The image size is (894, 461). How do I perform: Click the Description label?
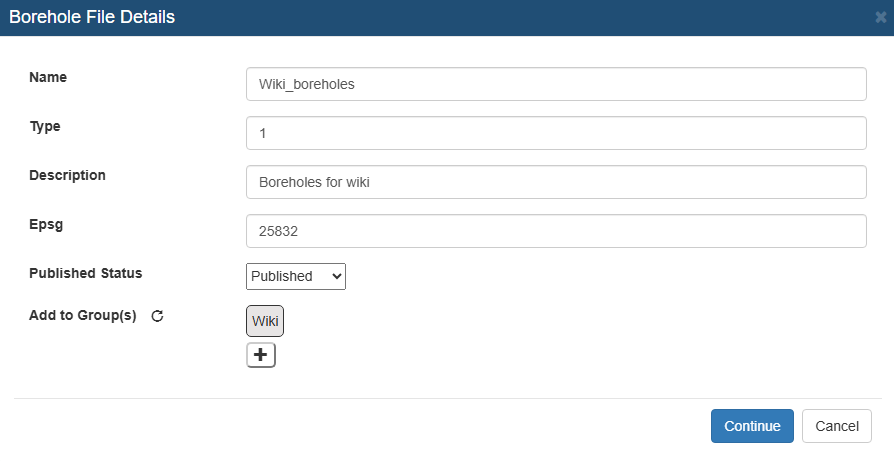pyautogui.click(x=67, y=176)
